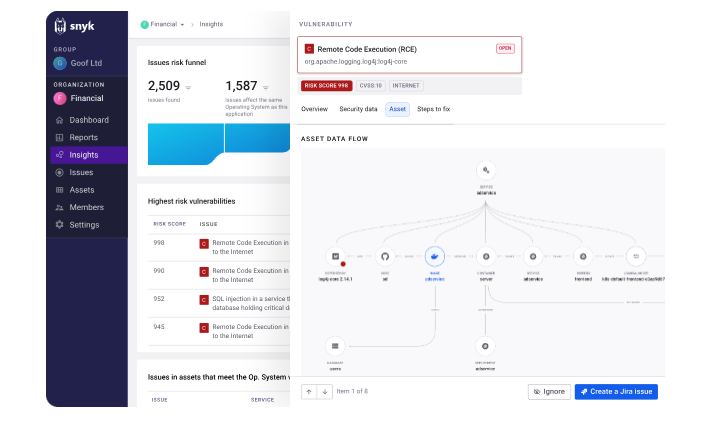
Task: Go to previous item with up arrow
Action: coord(309,392)
